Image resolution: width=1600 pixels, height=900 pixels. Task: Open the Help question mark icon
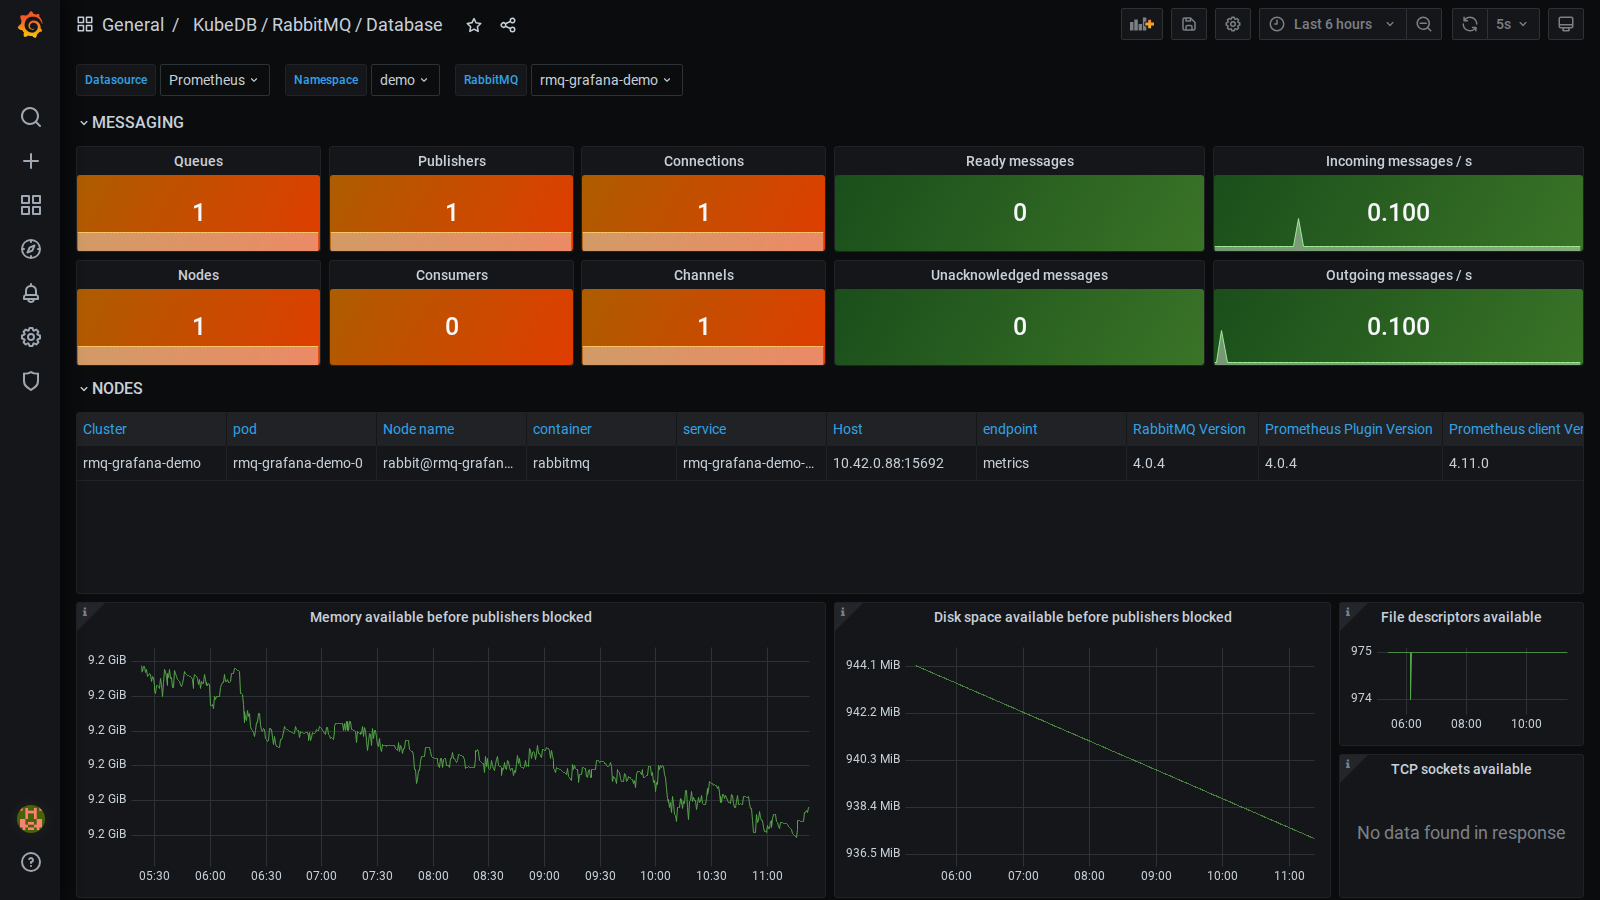[31, 862]
